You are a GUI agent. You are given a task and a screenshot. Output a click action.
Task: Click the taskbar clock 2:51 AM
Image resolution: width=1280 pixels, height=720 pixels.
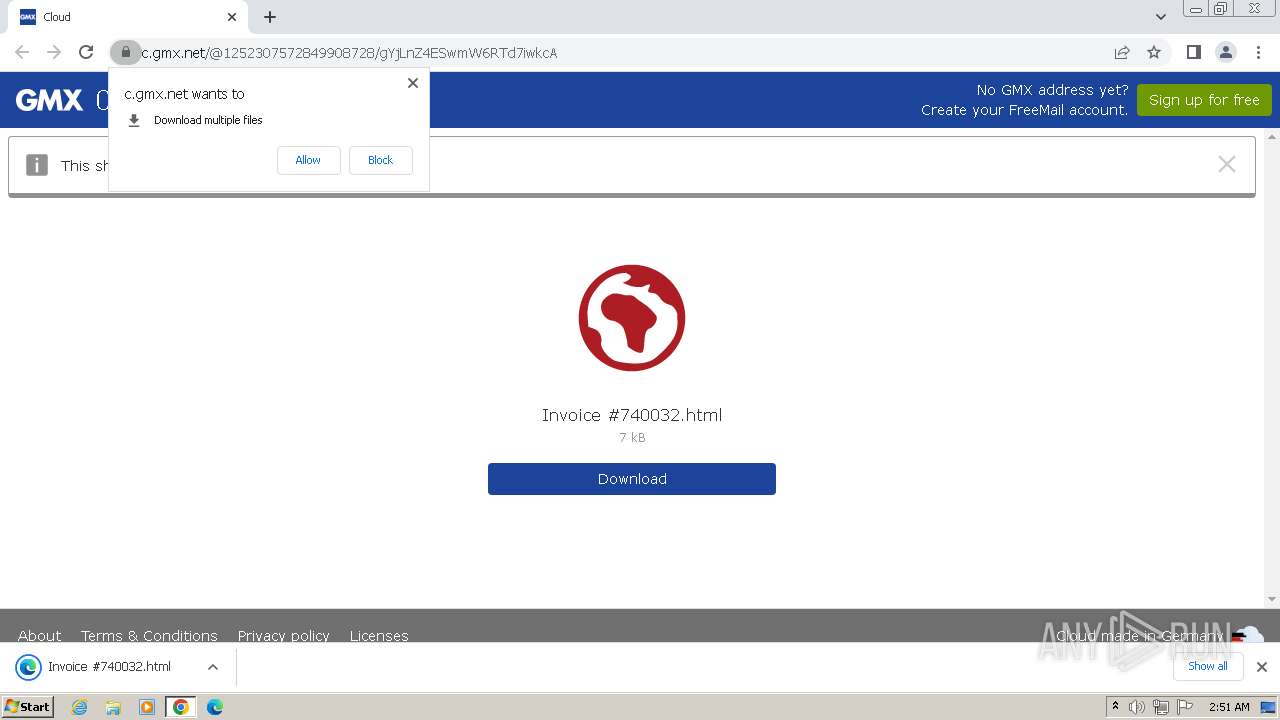pyautogui.click(x=1229, y=707)
